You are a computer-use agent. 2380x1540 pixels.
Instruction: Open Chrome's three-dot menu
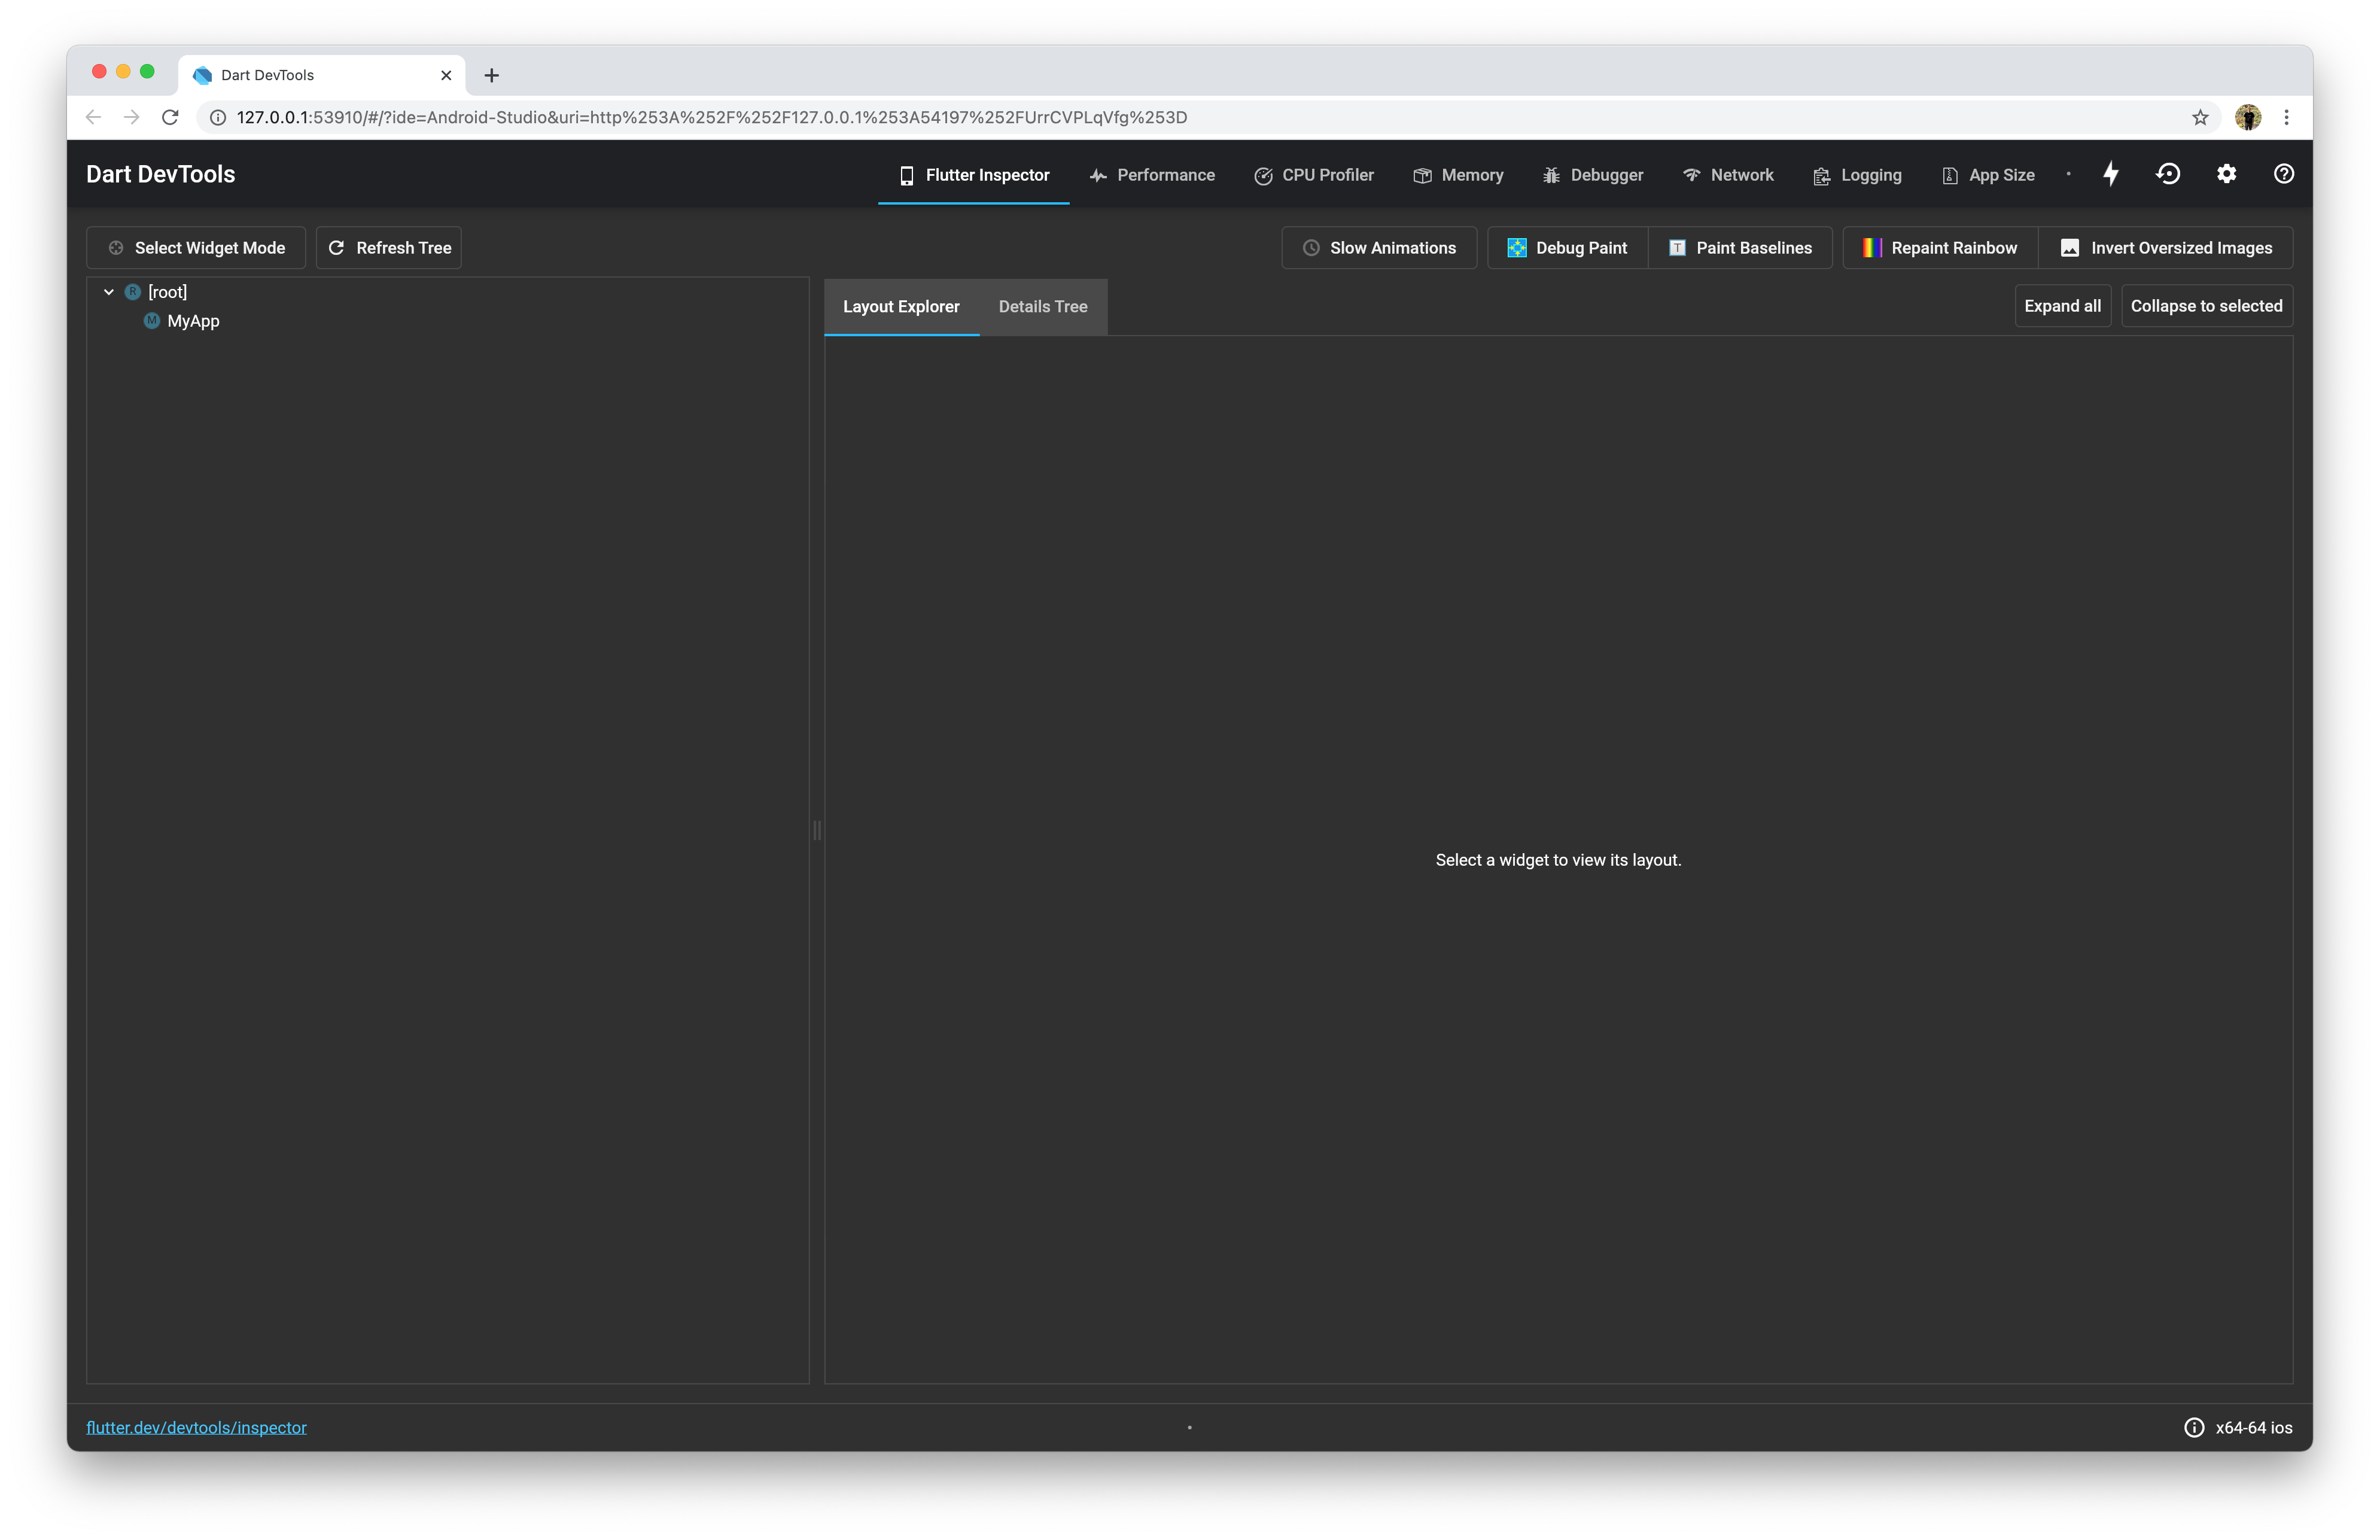(x=2287, y=118)
